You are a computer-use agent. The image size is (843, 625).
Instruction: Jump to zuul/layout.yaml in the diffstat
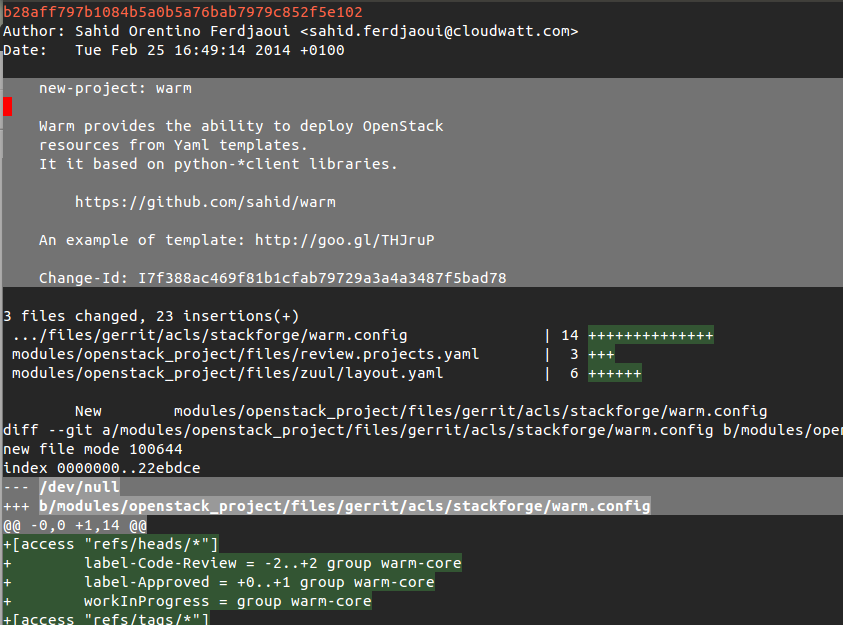pyautogui.click(x=227, y=373)
